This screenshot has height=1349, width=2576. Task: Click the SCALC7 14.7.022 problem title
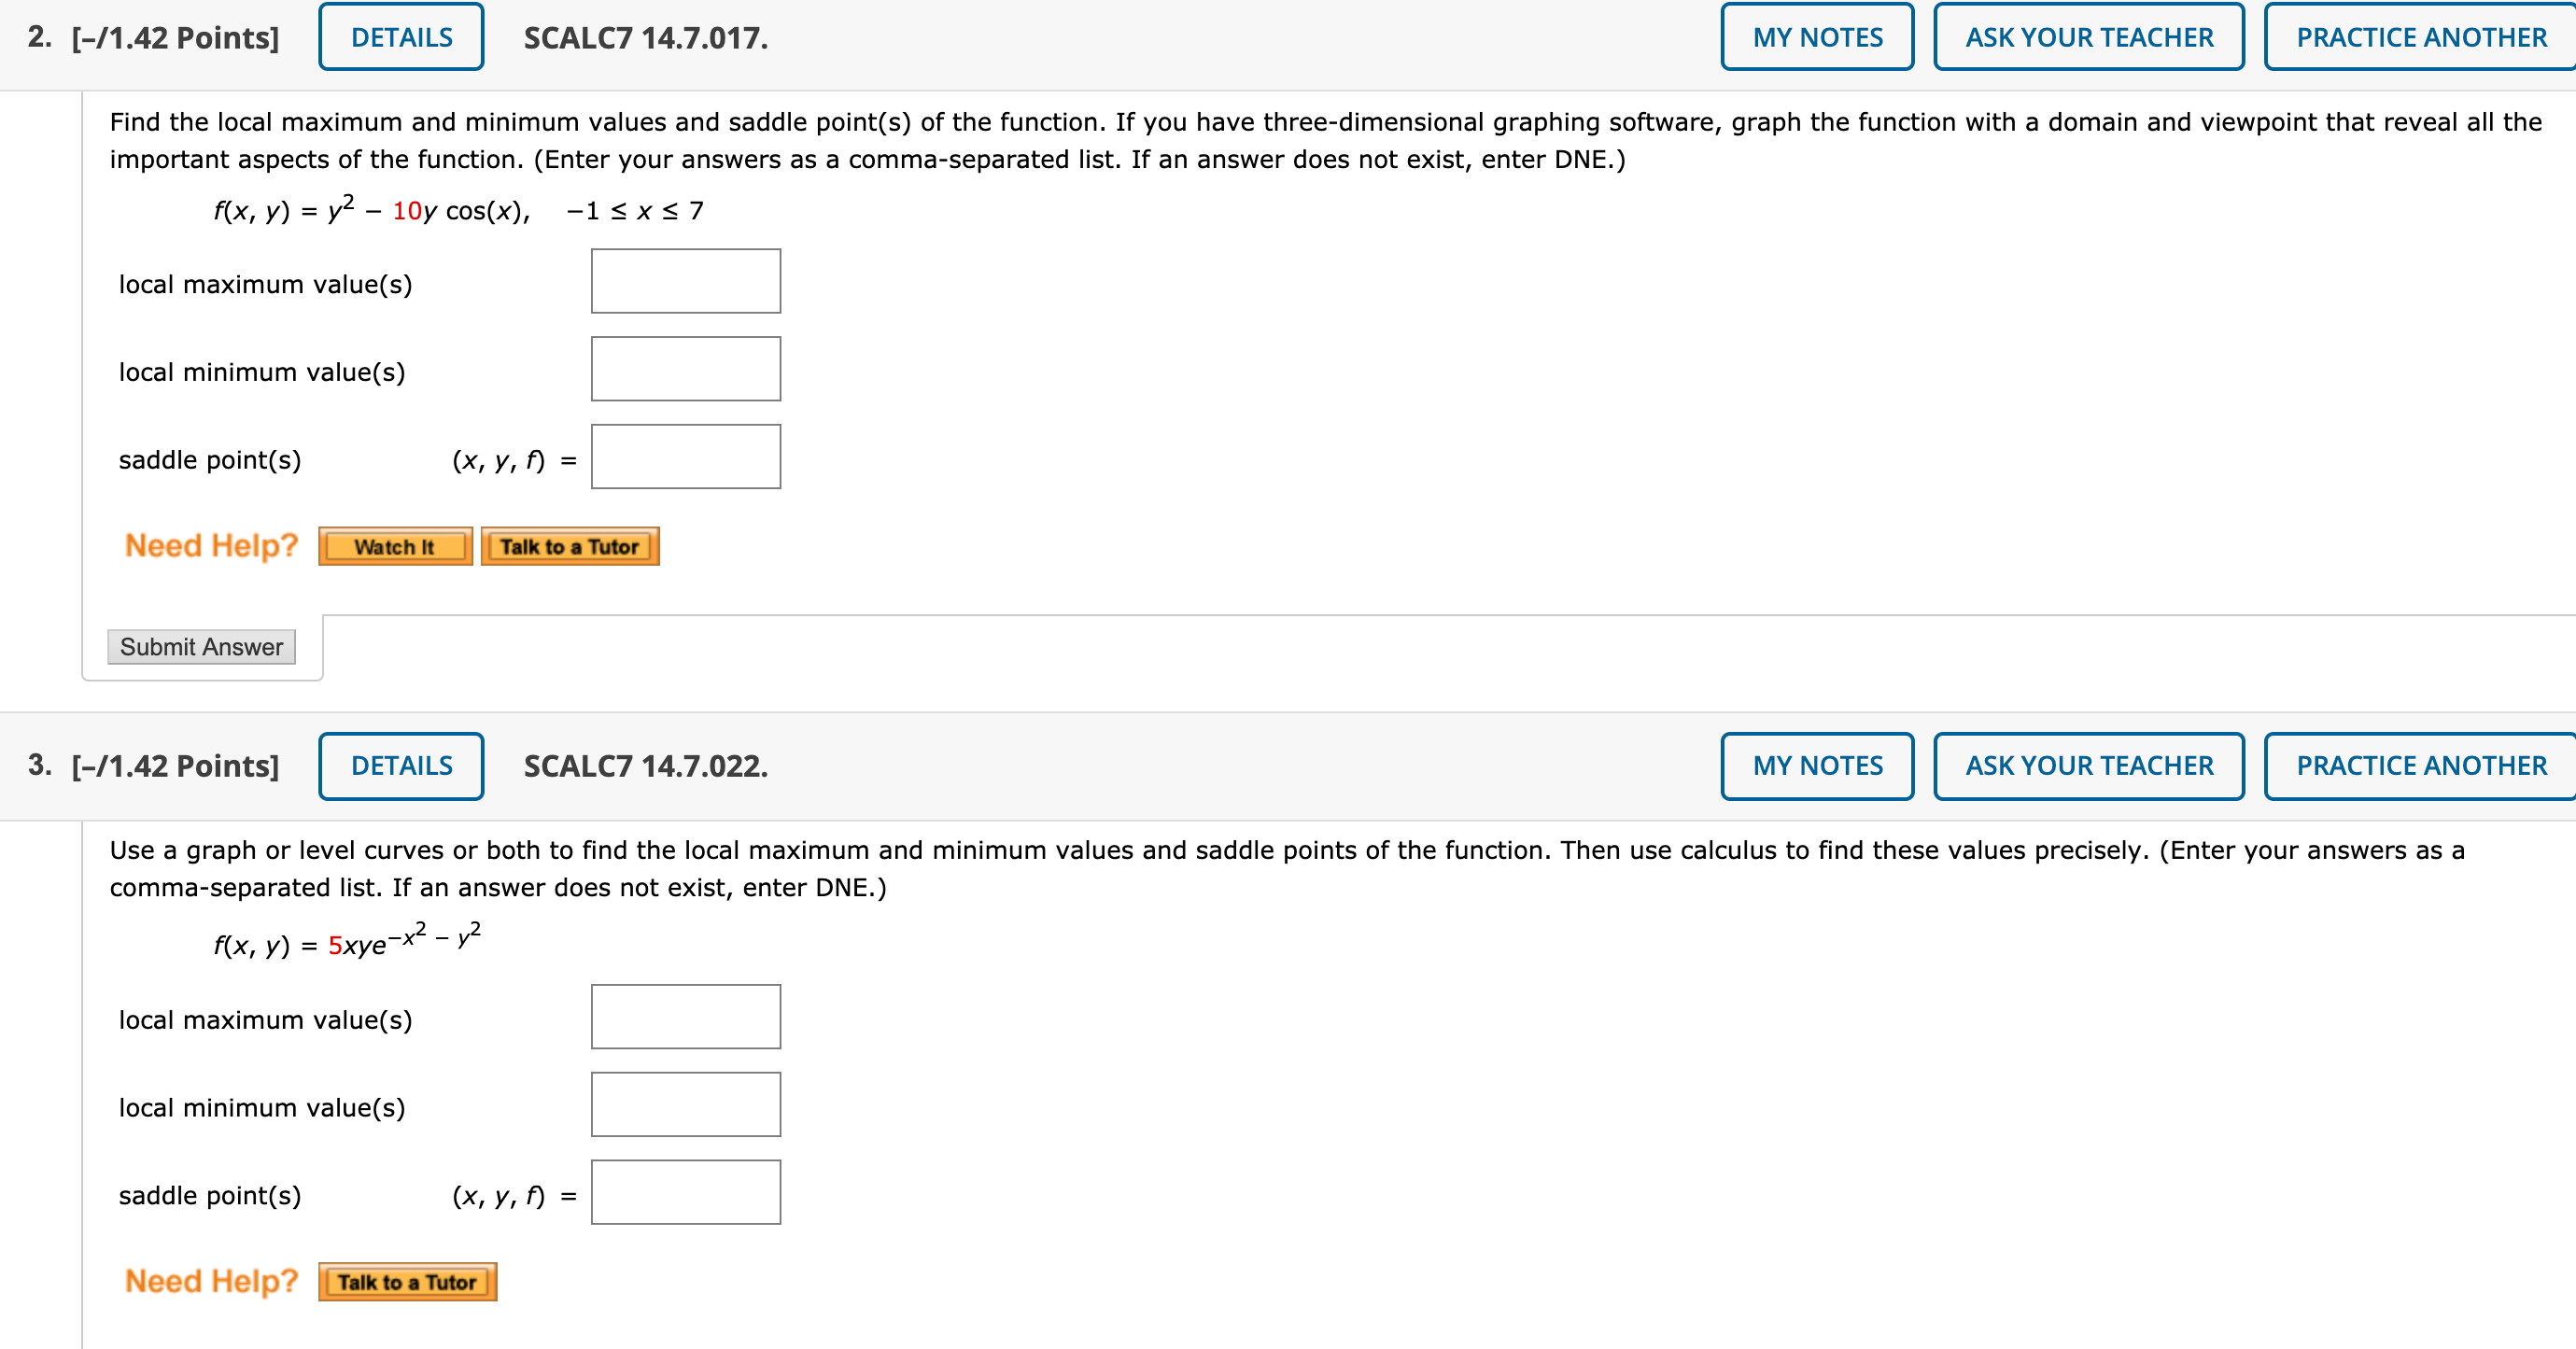click(x=646, y=766)
